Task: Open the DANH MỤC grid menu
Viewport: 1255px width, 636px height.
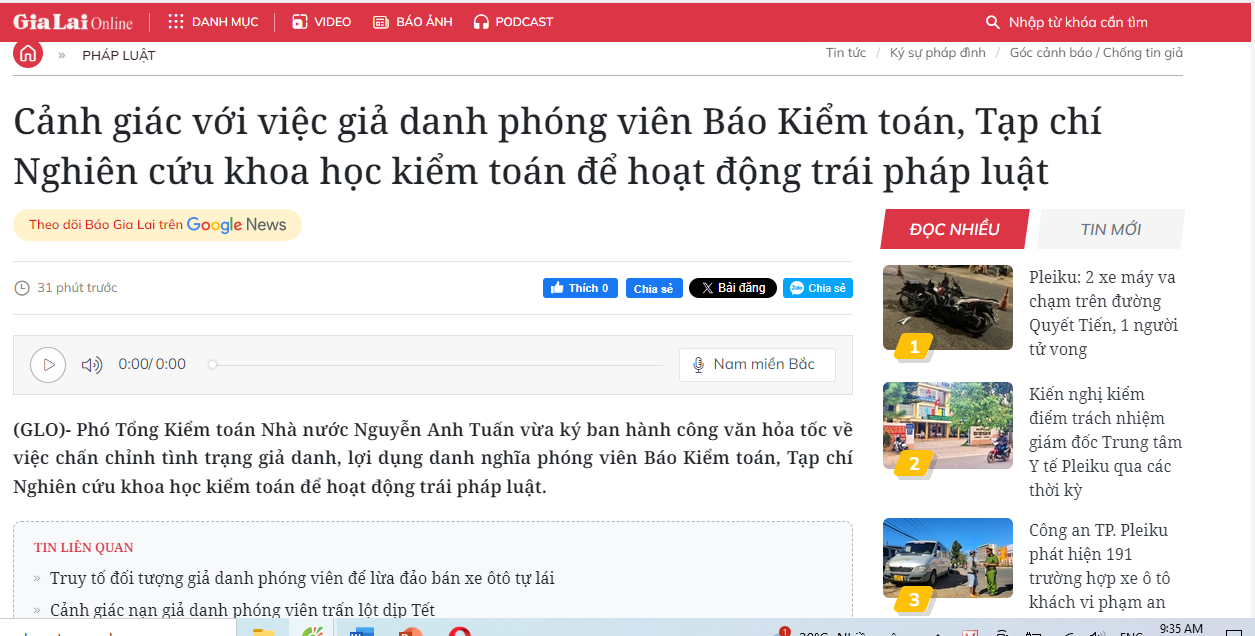Action: 213,22
